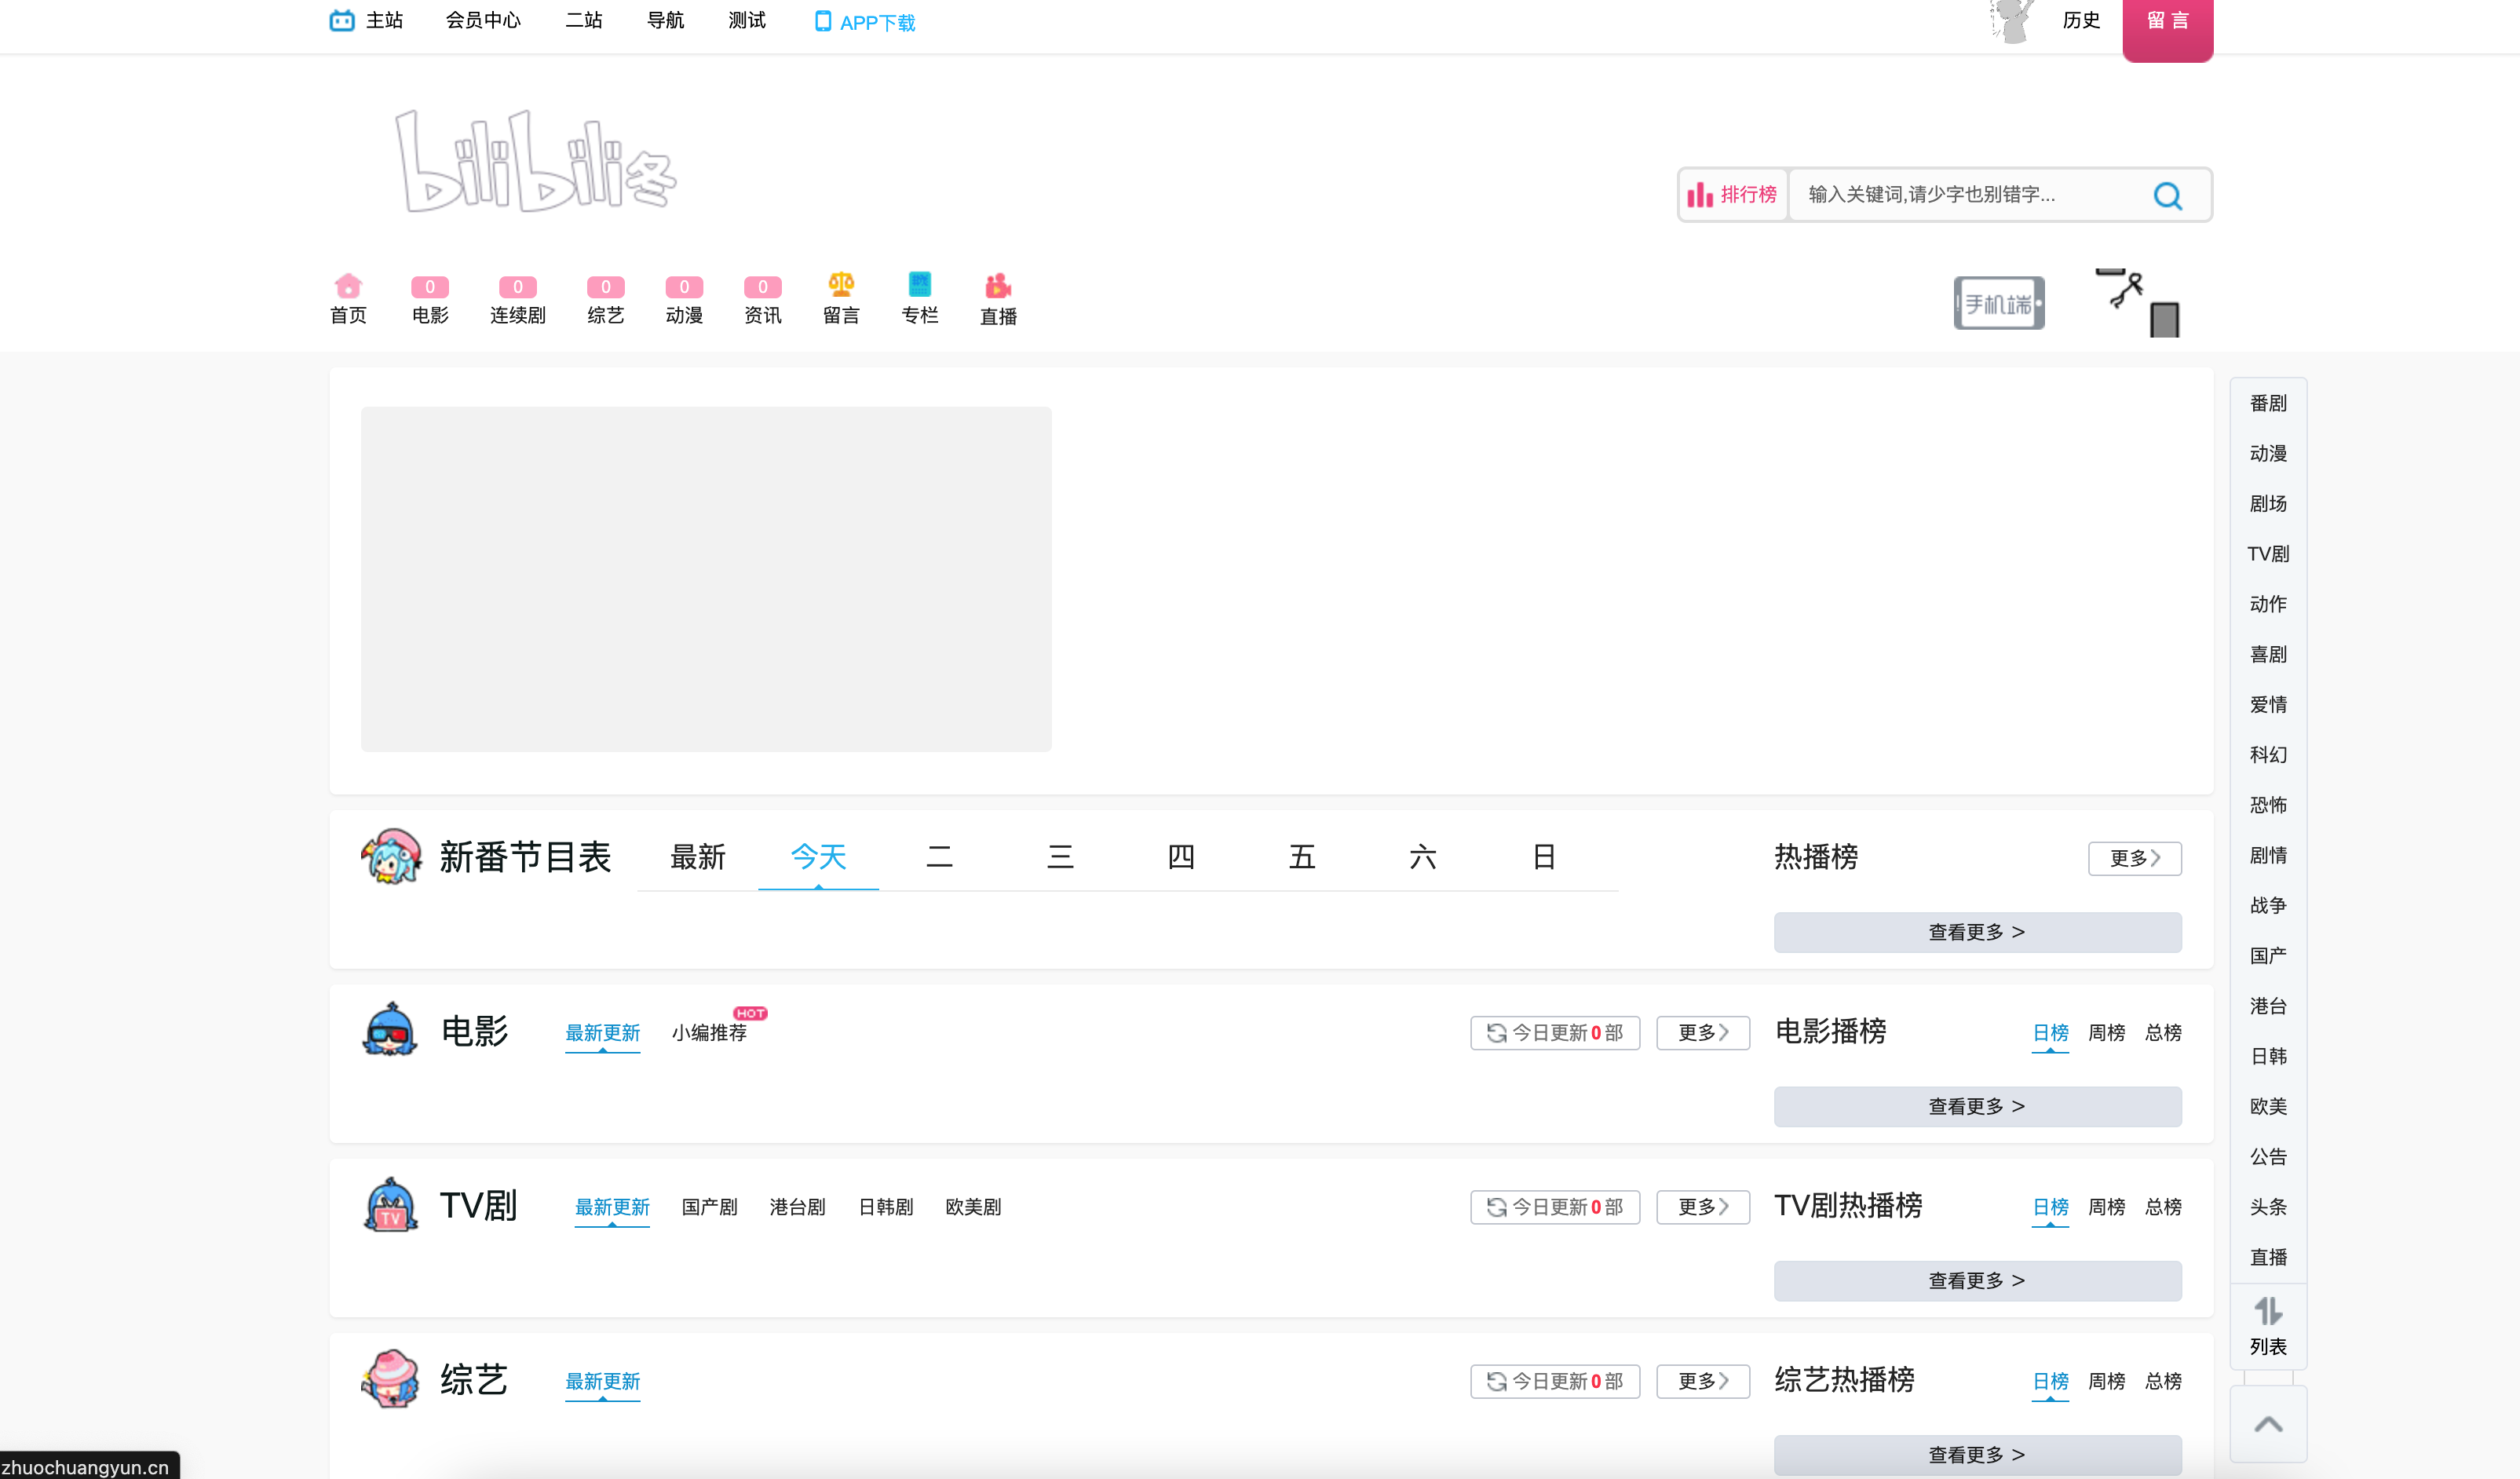Open 历史 in top bar
2520x1479 pixels.
tap(2081, 20)
